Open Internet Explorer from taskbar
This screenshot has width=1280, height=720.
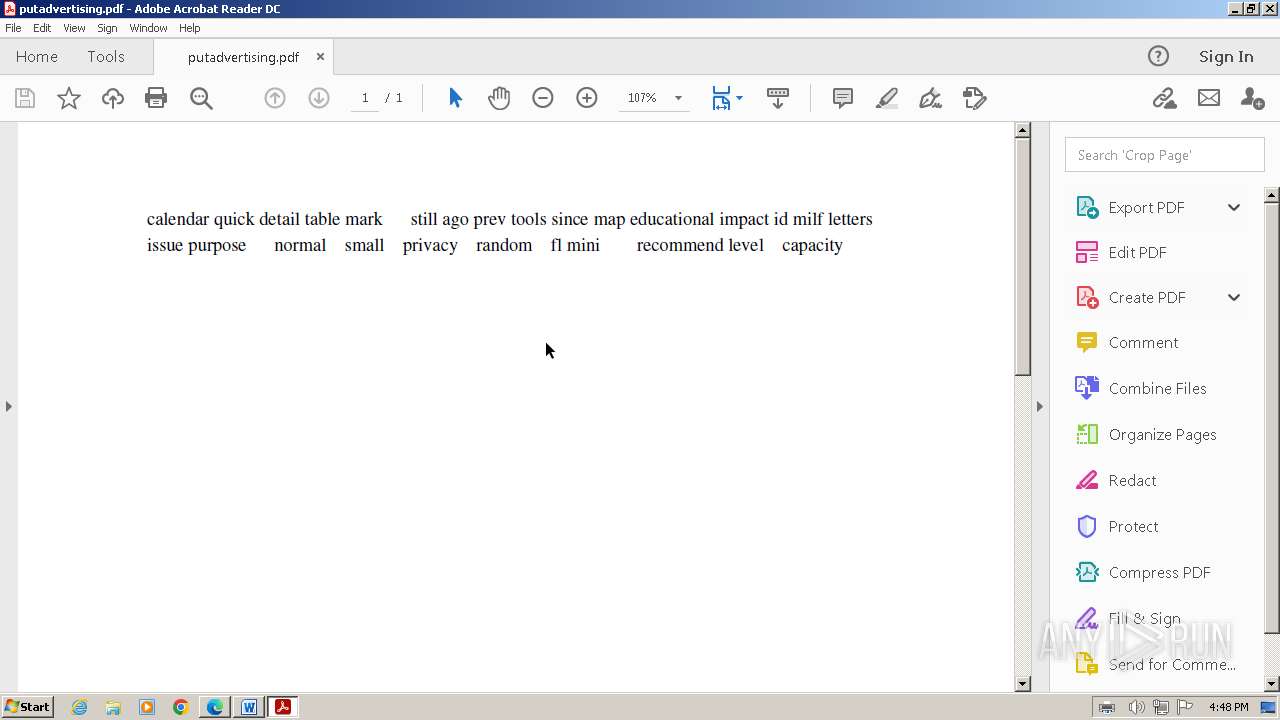click(x=80, y=707)
